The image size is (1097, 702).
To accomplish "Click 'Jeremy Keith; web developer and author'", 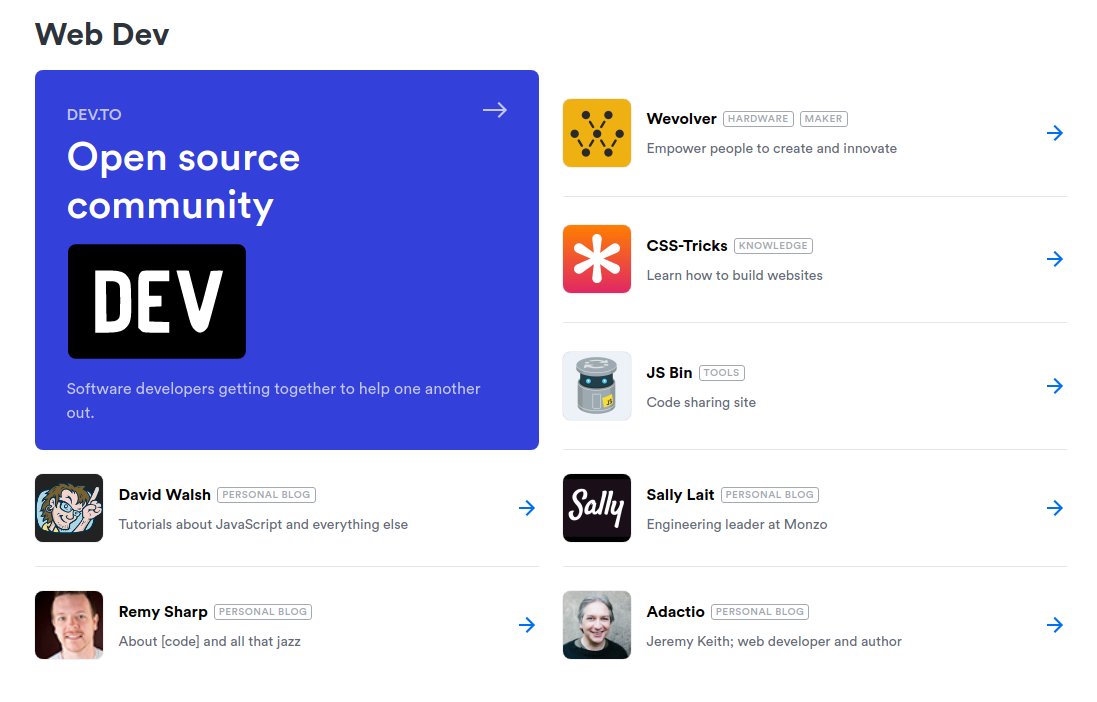I will 774,641.
